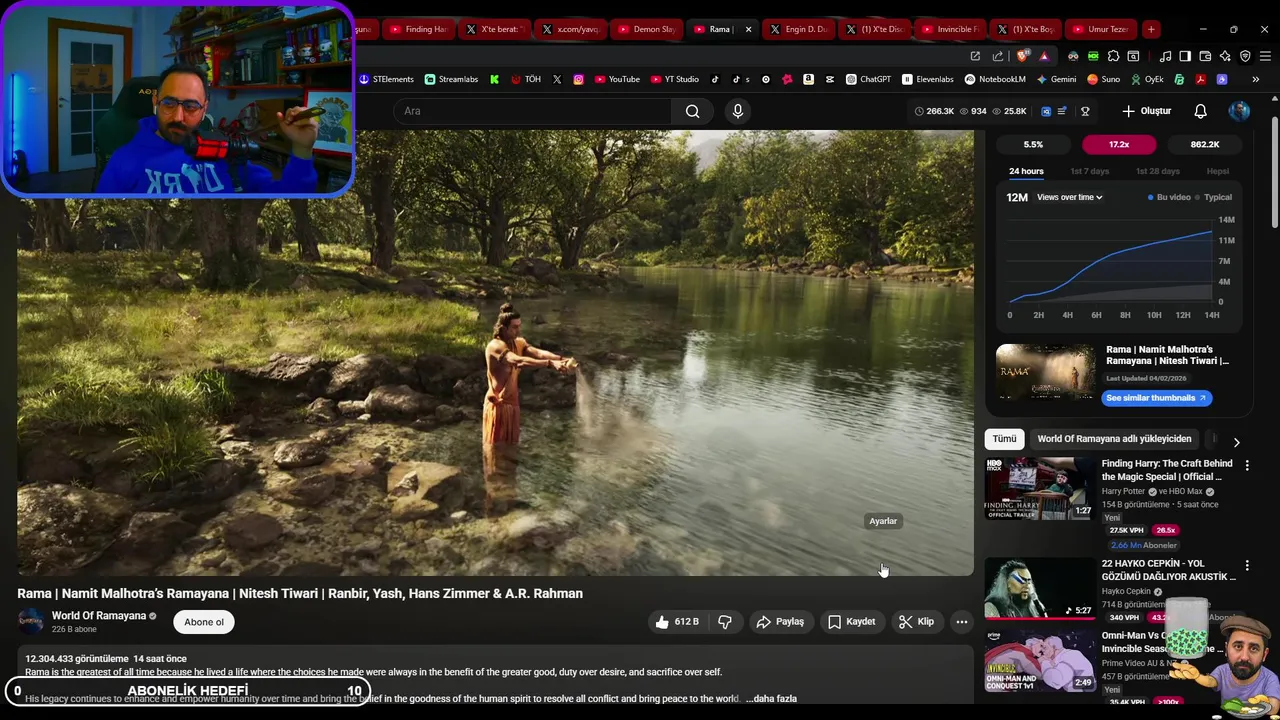Click the 17.2x outlier score pill
The image size is (1280, 720).
point(1119,144)
